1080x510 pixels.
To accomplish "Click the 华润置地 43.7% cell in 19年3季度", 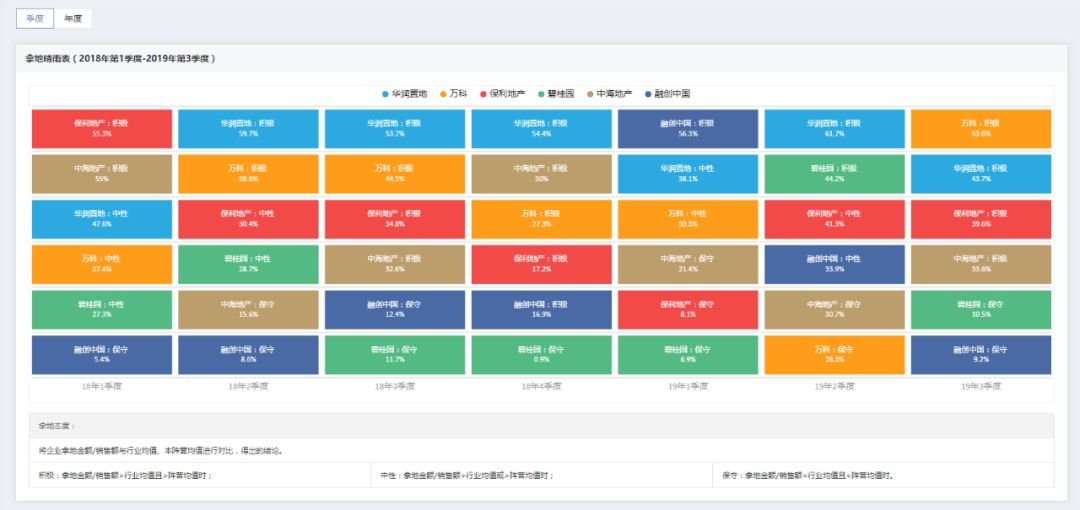I will [x=982, y=174].
